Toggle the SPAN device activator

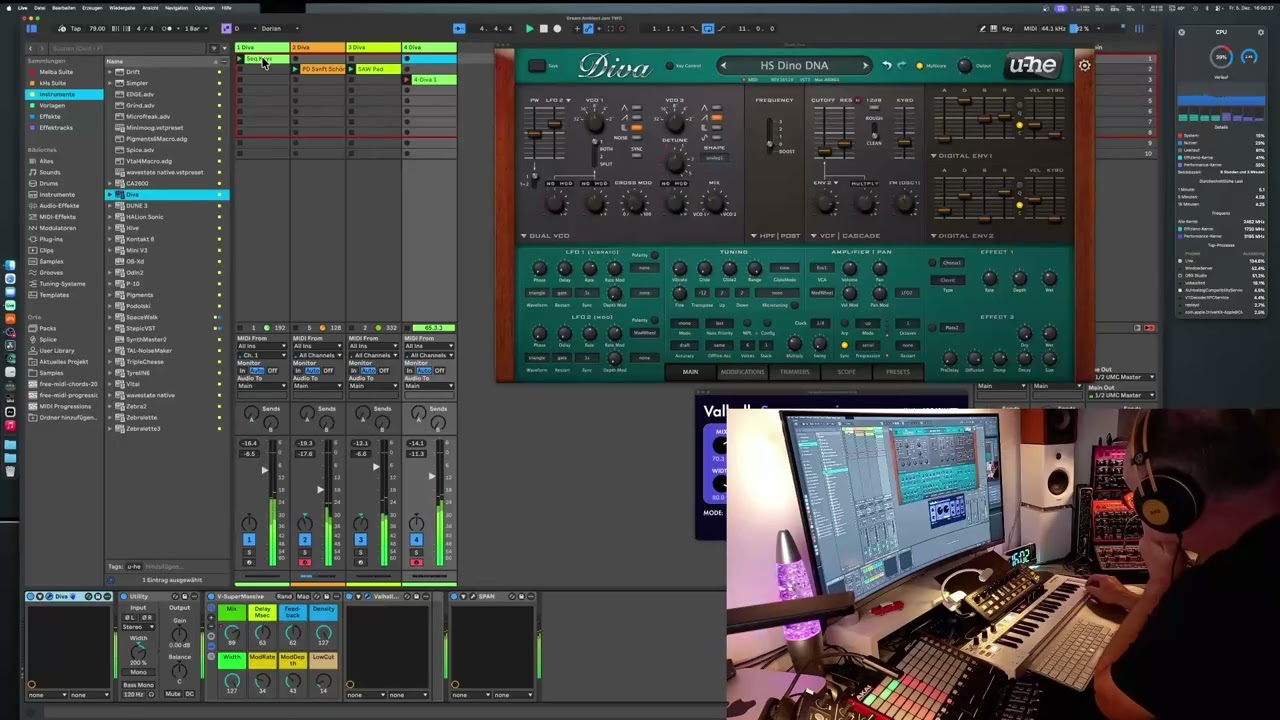coord(454,597)
